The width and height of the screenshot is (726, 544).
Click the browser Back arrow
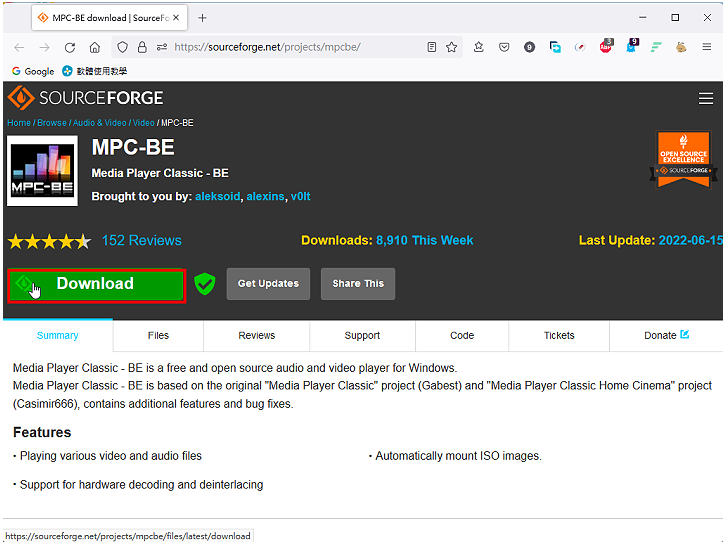coord(19,47)
